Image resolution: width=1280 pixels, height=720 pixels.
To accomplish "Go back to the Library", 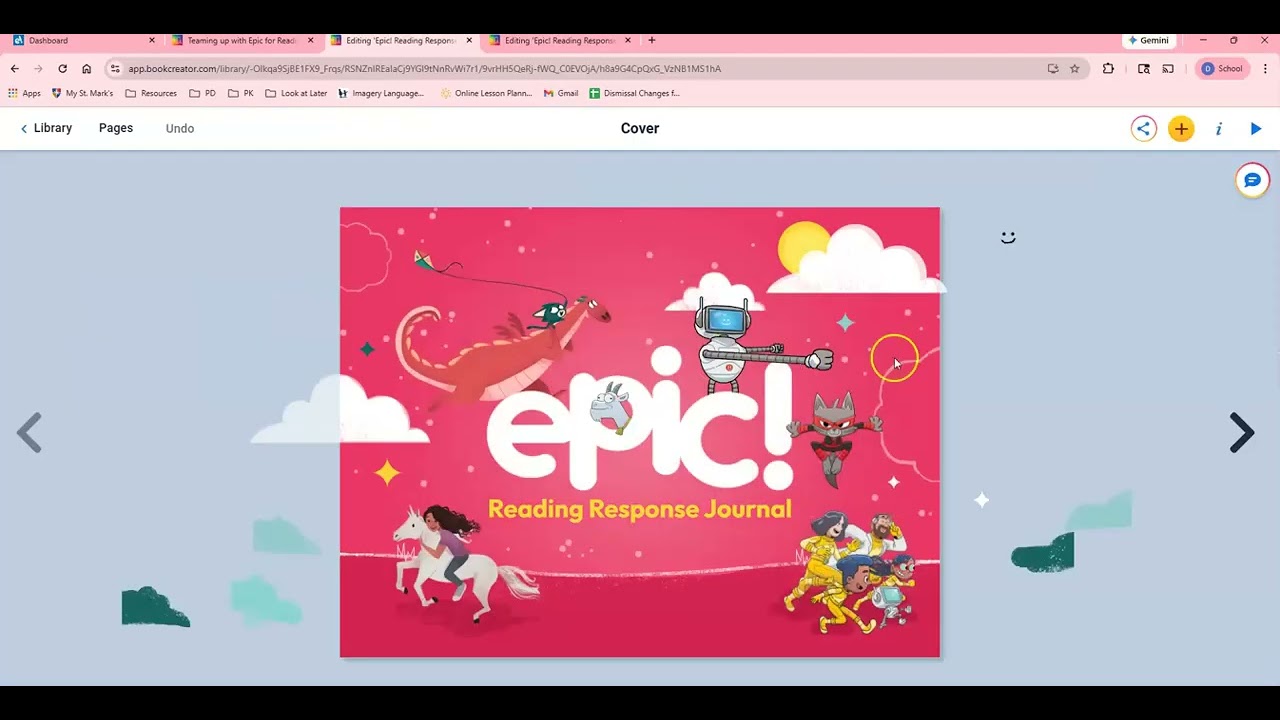I will coord(46,128).
